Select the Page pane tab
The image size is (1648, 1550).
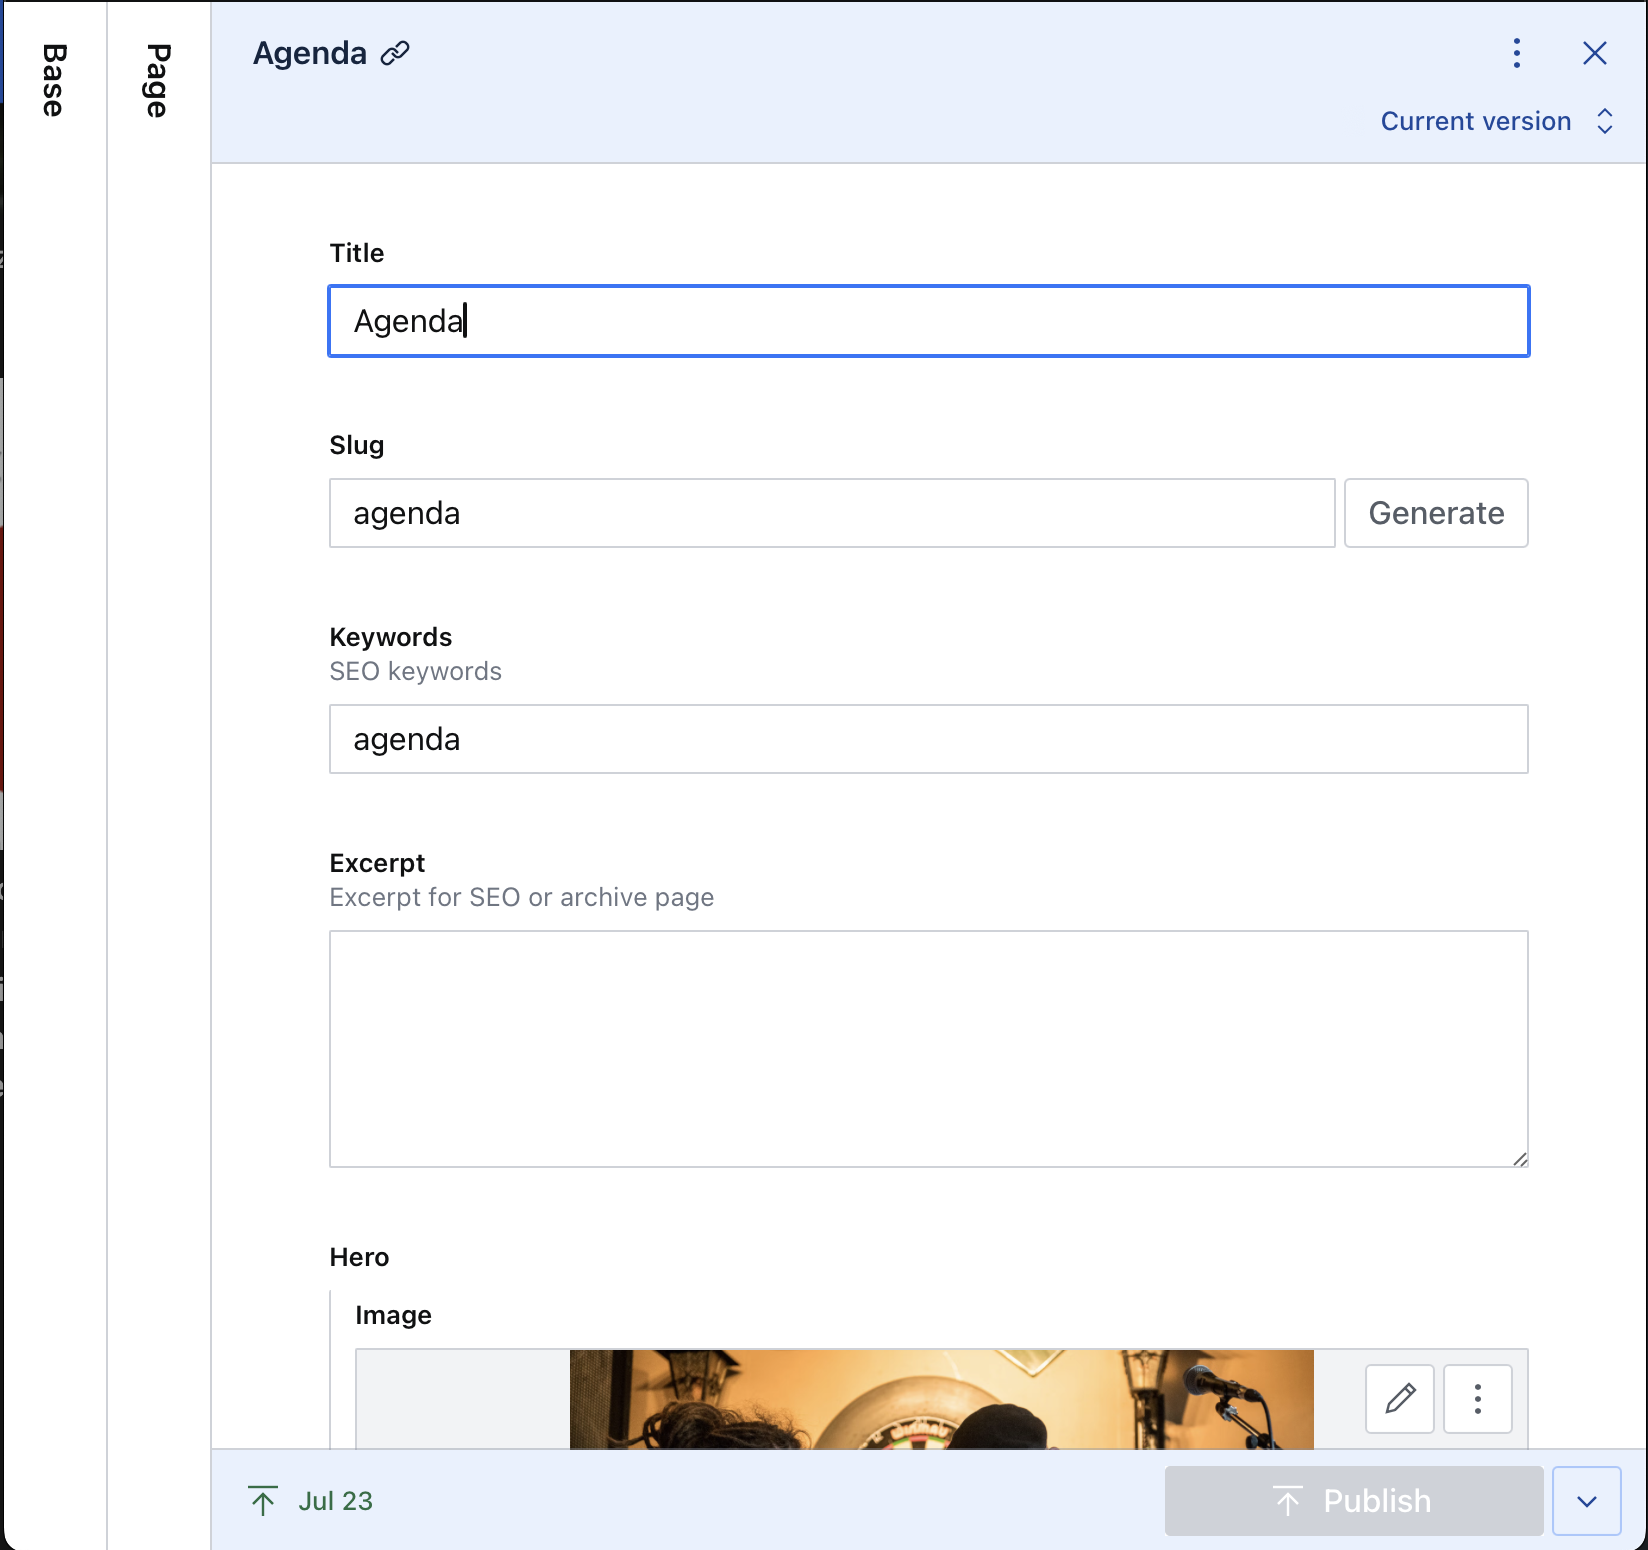point(158,80)
